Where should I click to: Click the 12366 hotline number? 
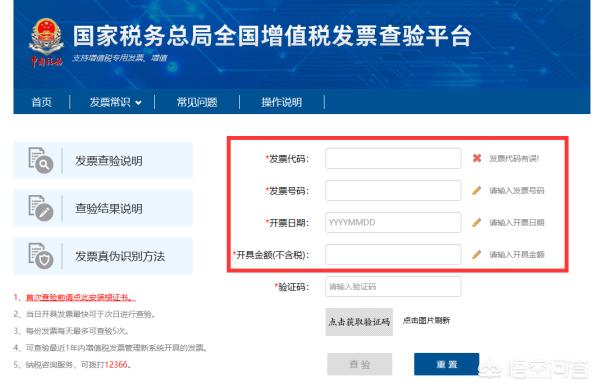(x=116, y=364)
